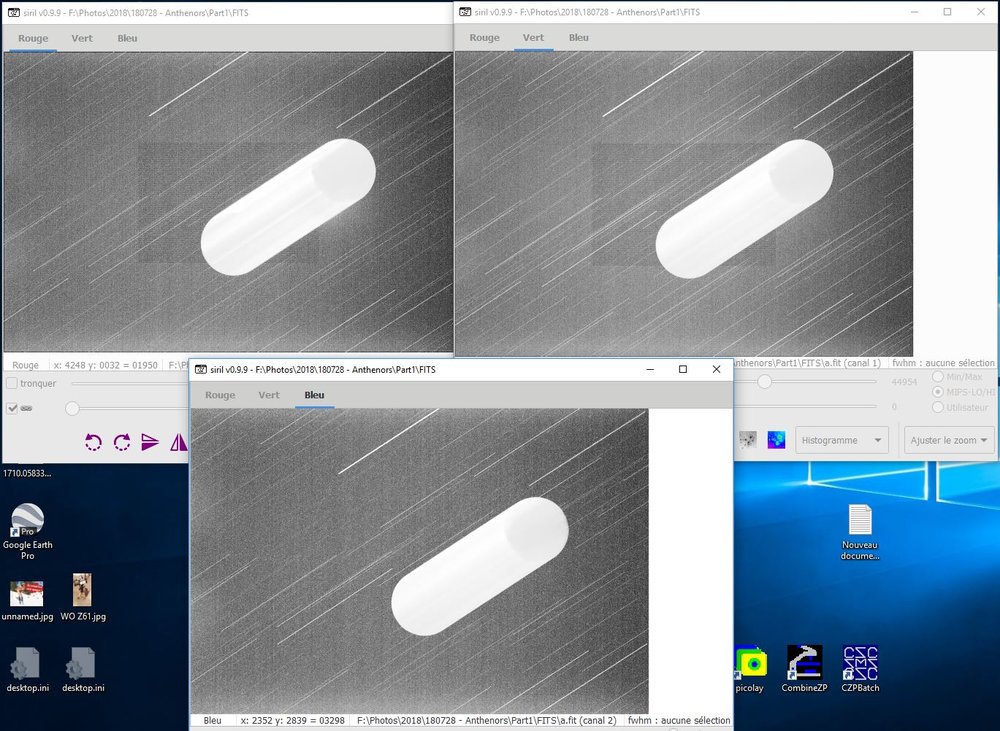Viewport: 1000px width, 731px height.
Task: Click 'a.fit (canal 1)' path in top-right status bar
Action: [x=807, y=363]
